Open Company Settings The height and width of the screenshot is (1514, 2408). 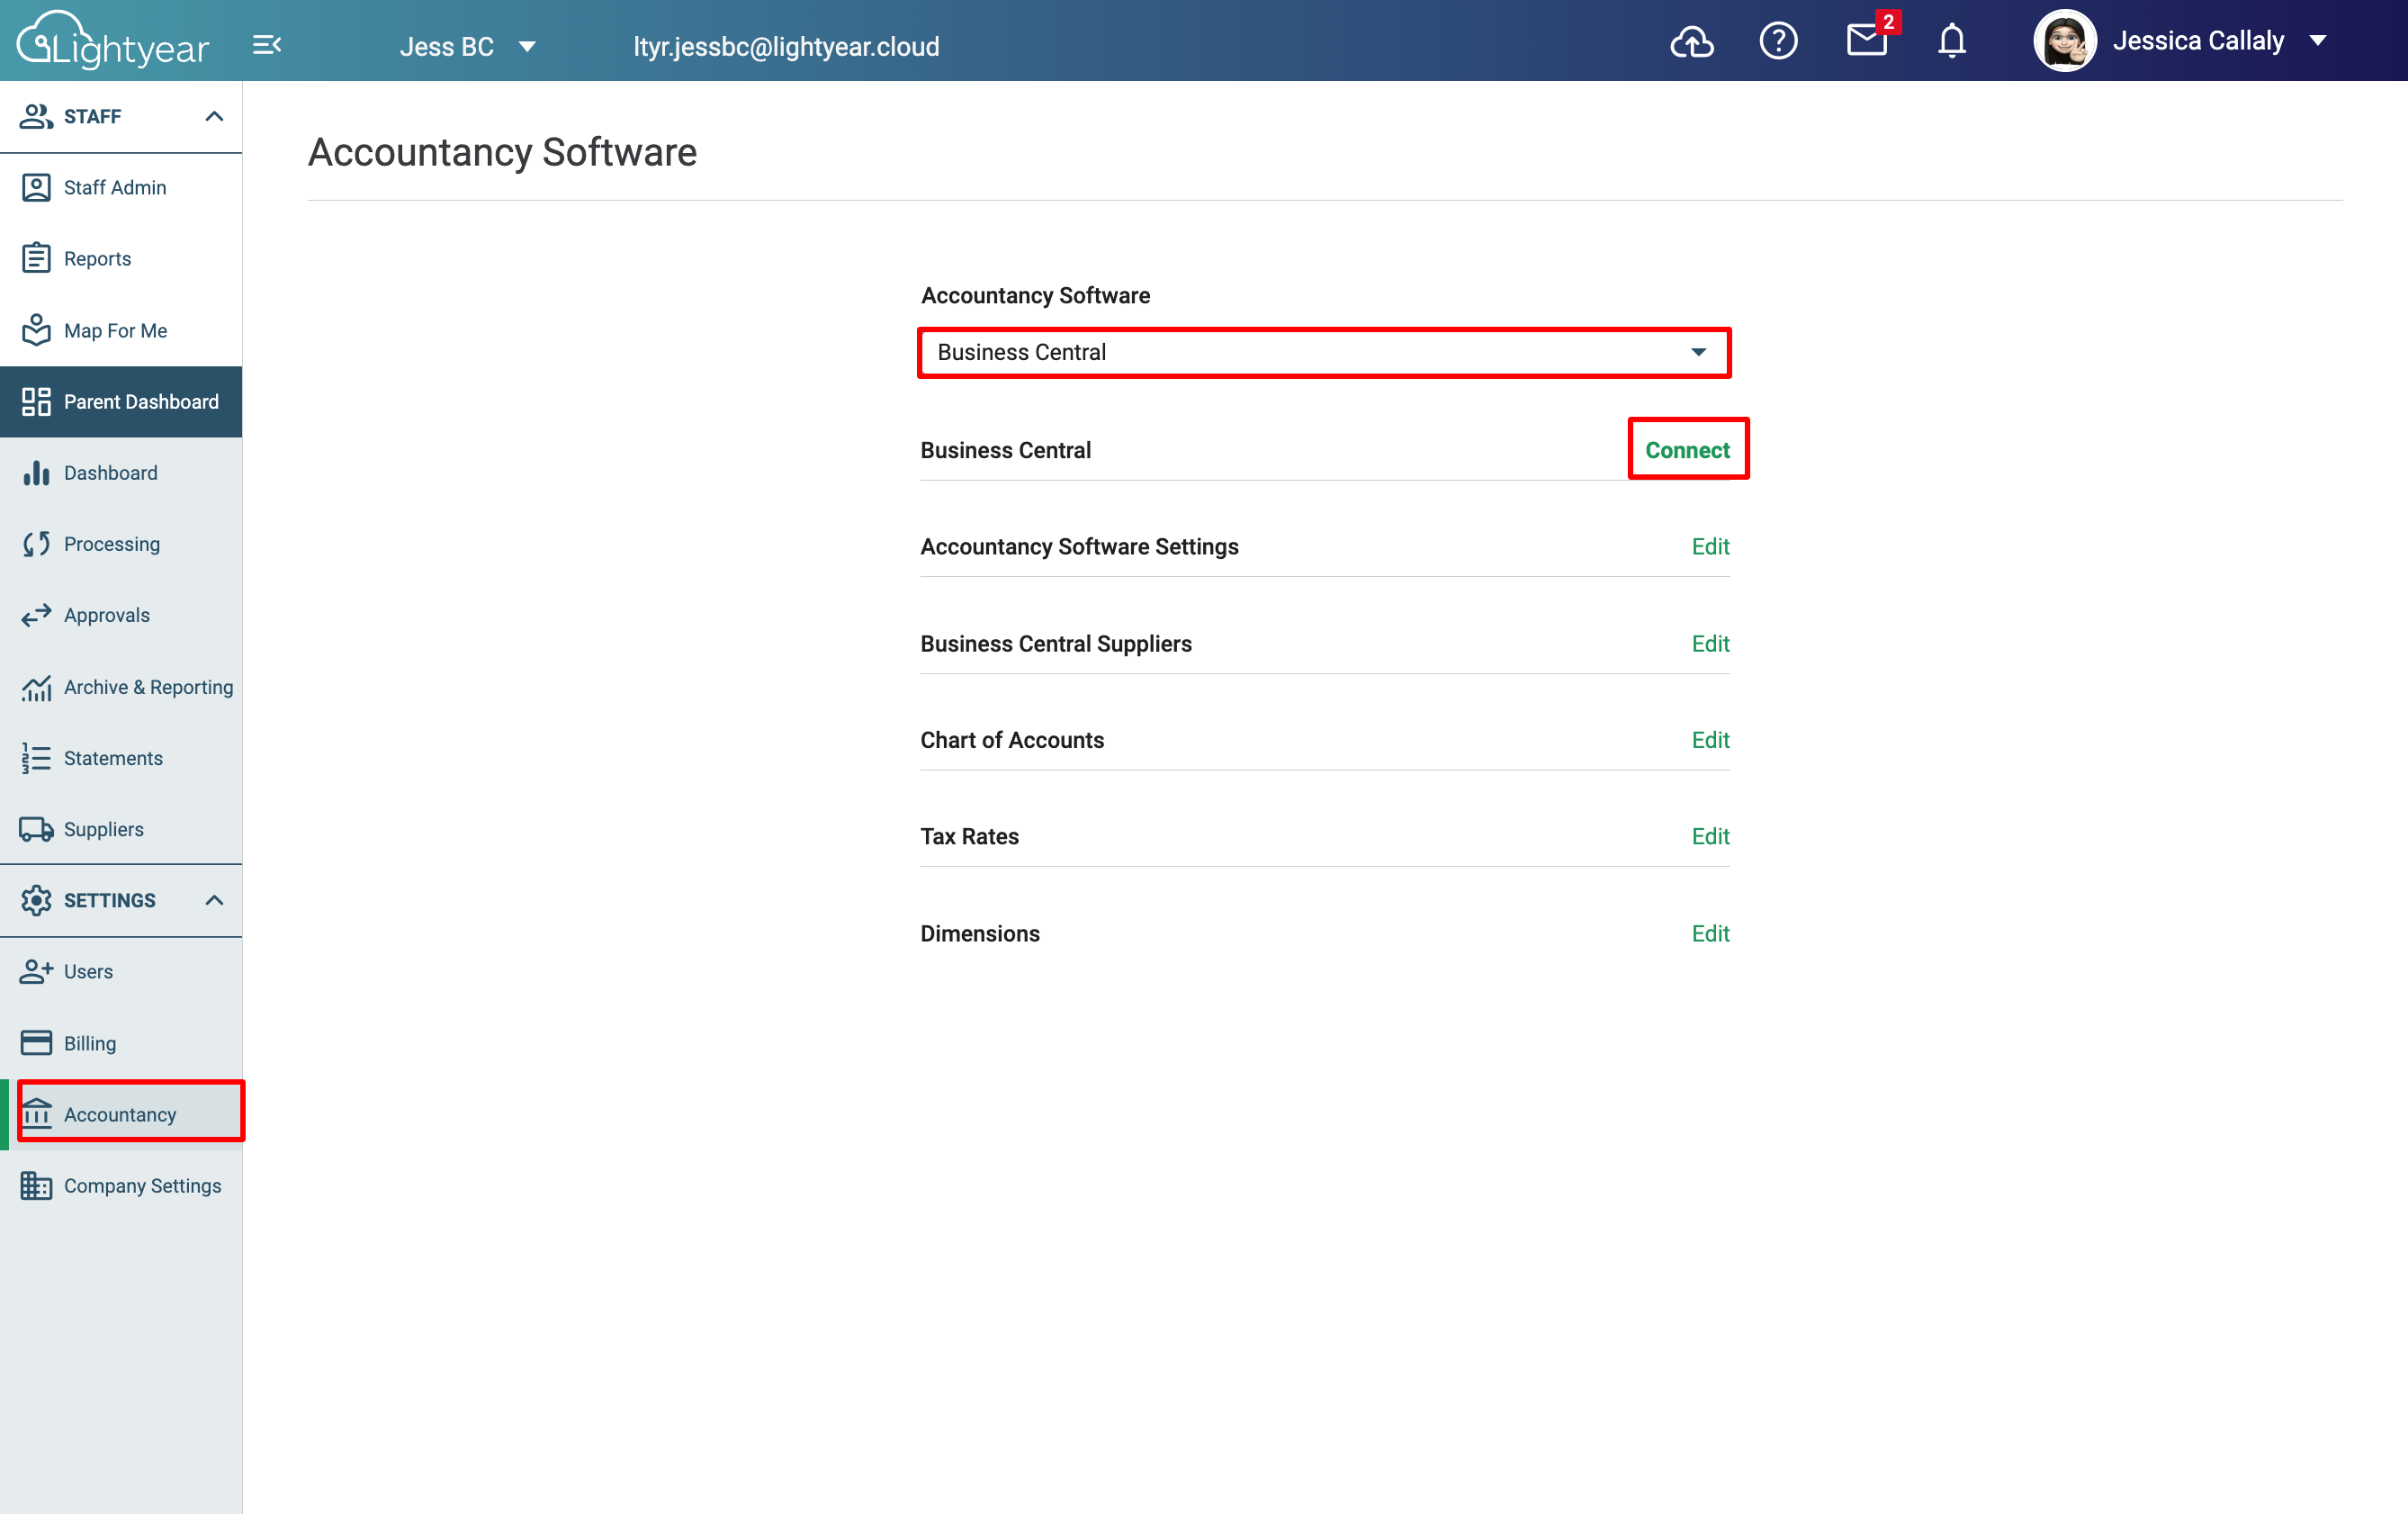121,1185
